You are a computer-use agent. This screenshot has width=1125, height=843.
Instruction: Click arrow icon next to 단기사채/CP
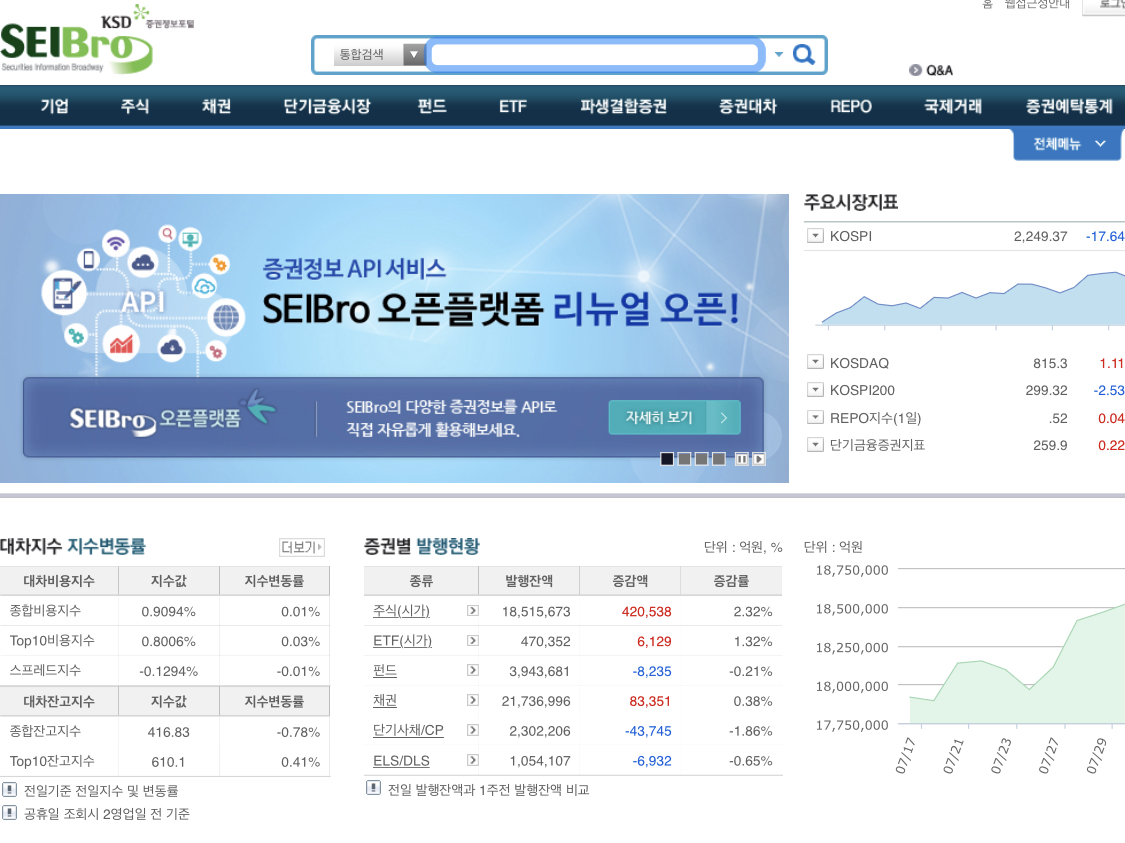pyautogui.click(x=472, y=730)
